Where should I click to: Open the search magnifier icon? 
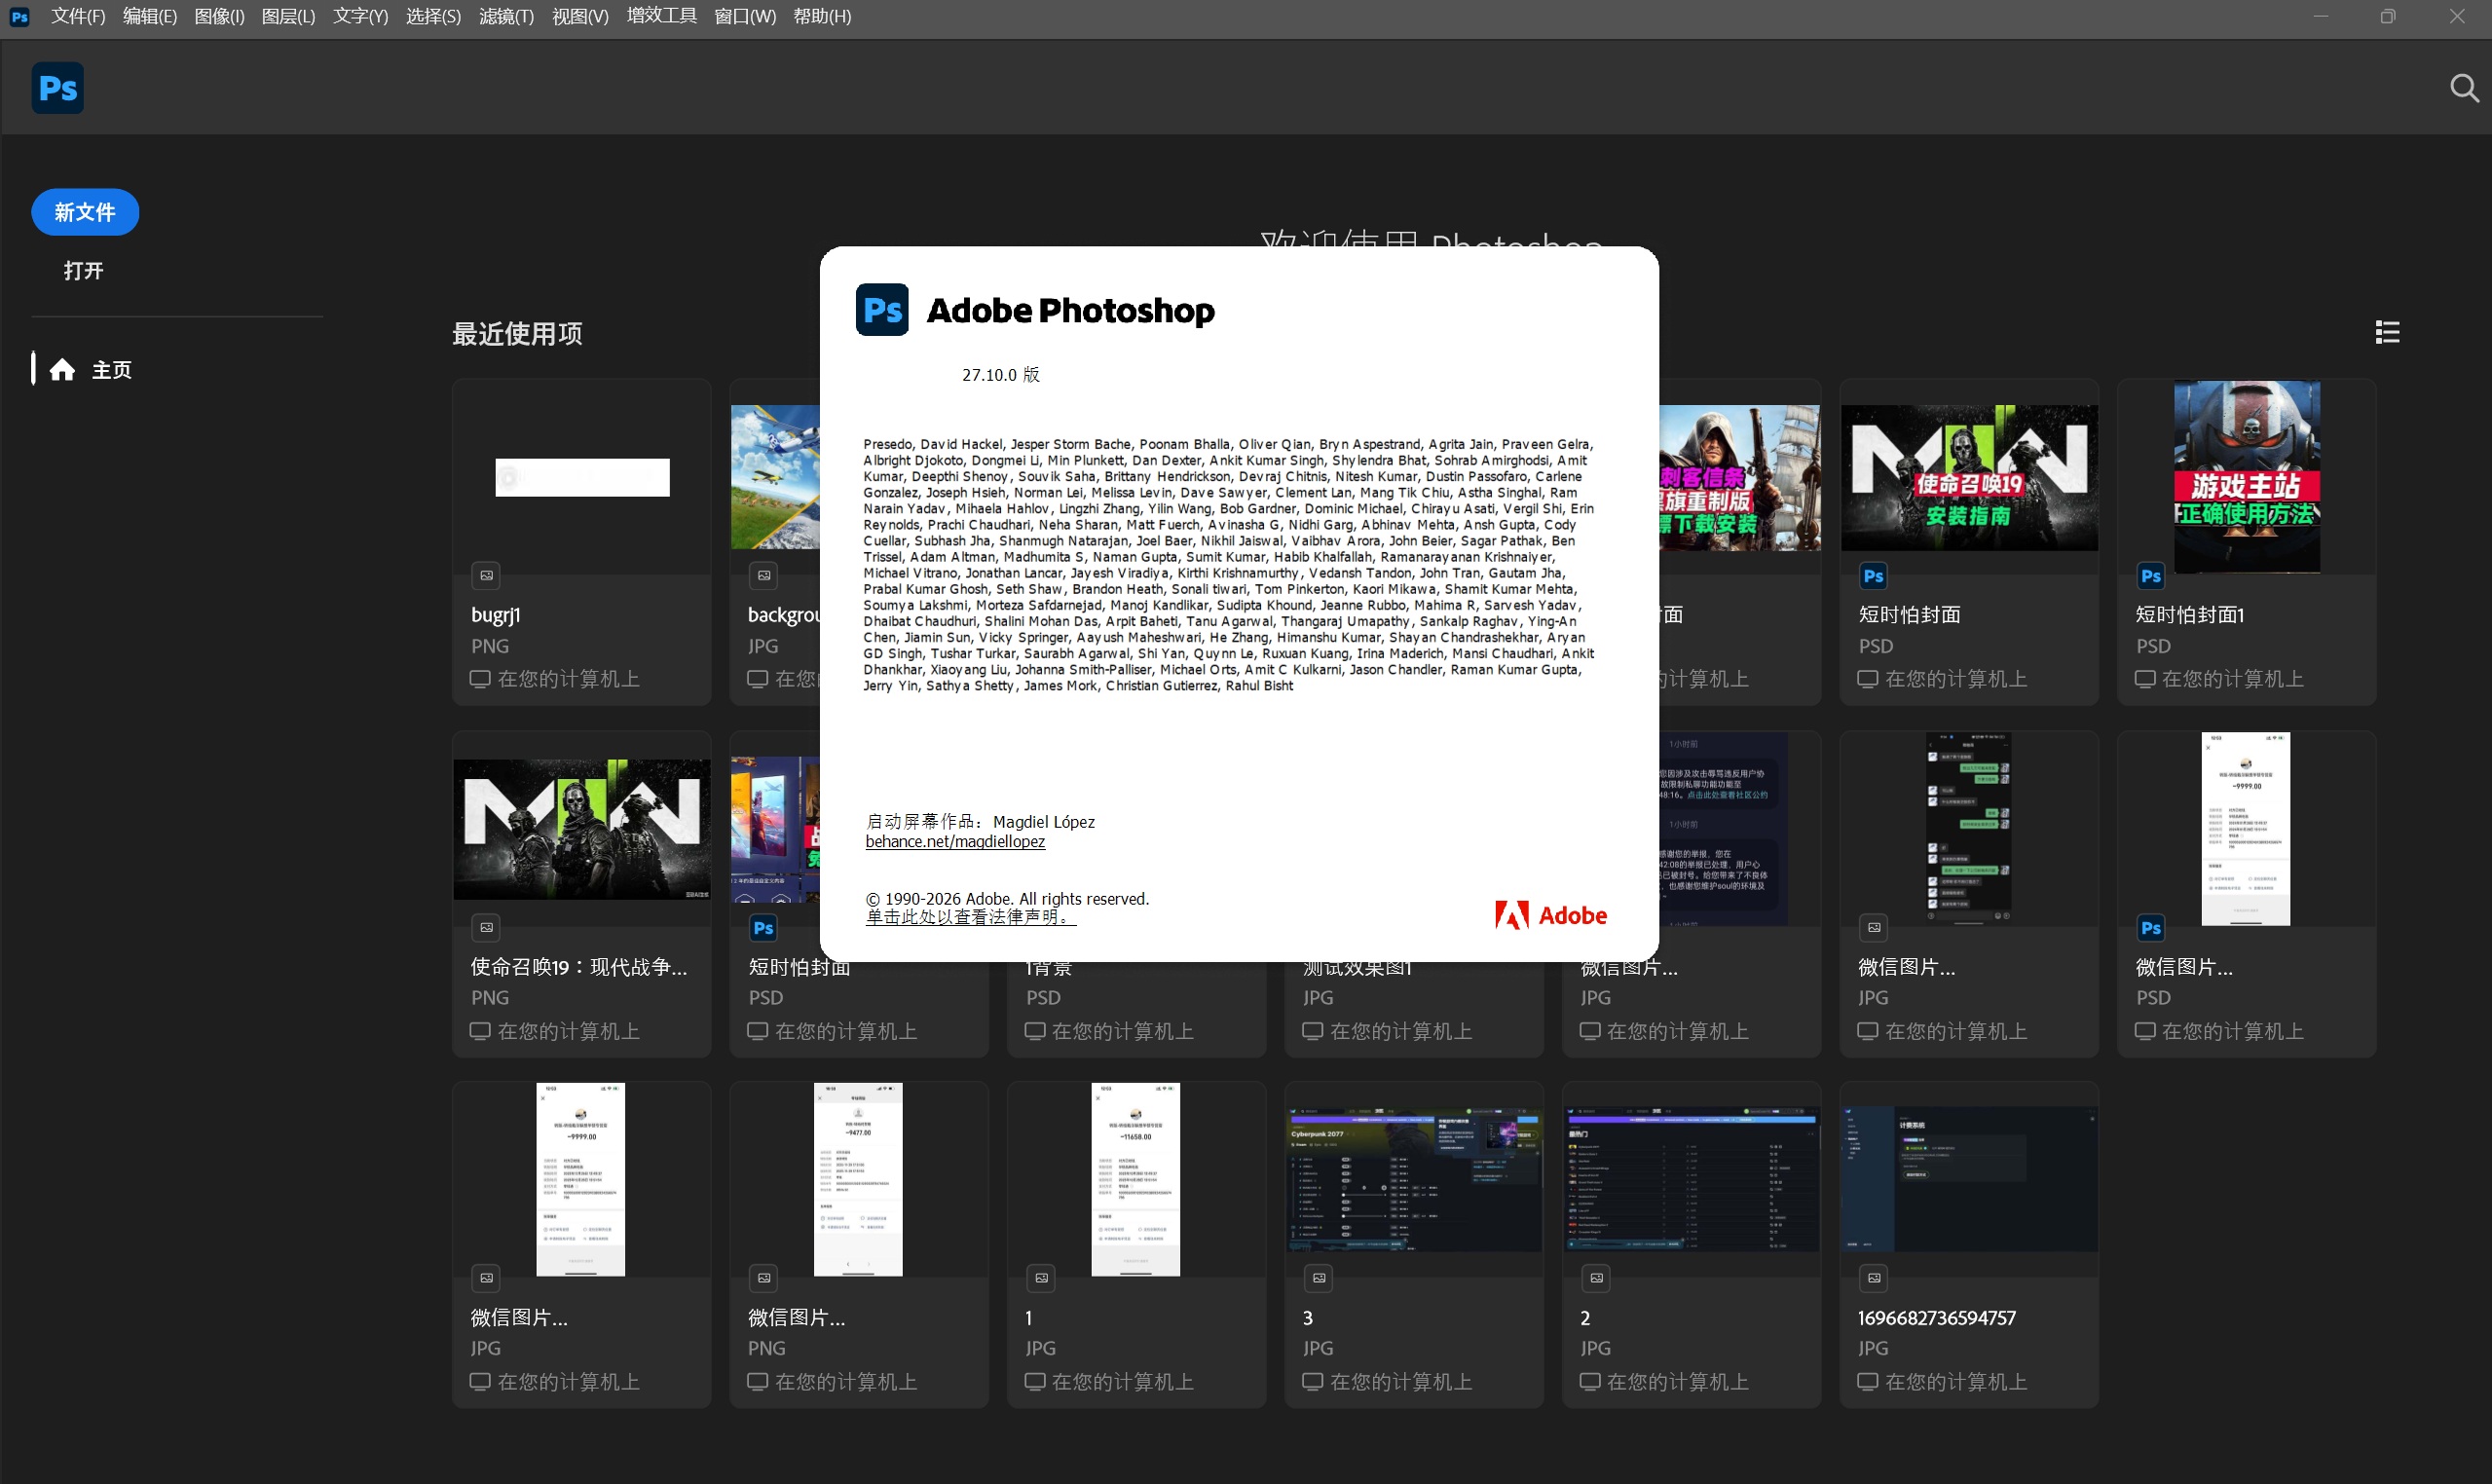coord(2463,88)
